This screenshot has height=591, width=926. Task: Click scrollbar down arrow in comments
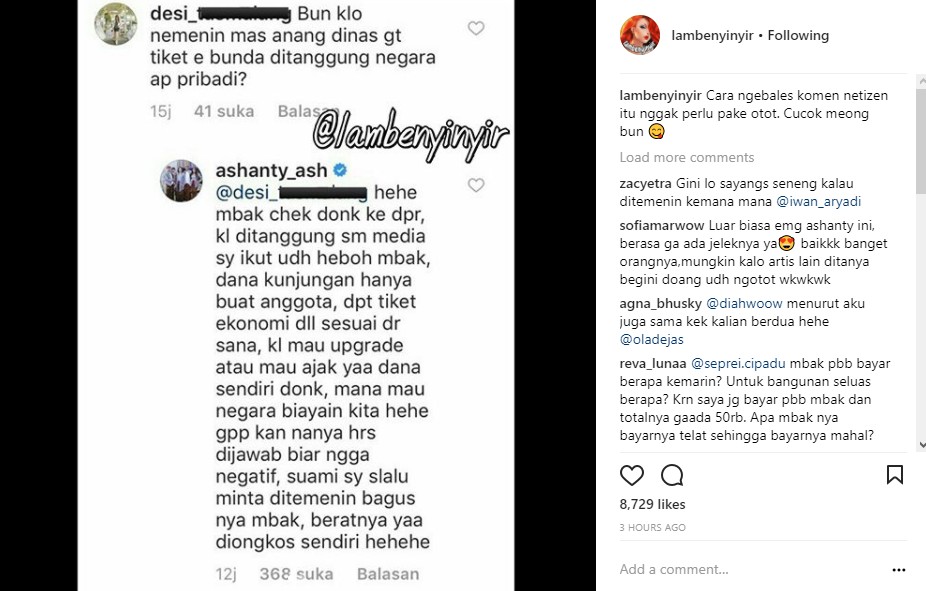pyautogui.click(x=921, y=446)
